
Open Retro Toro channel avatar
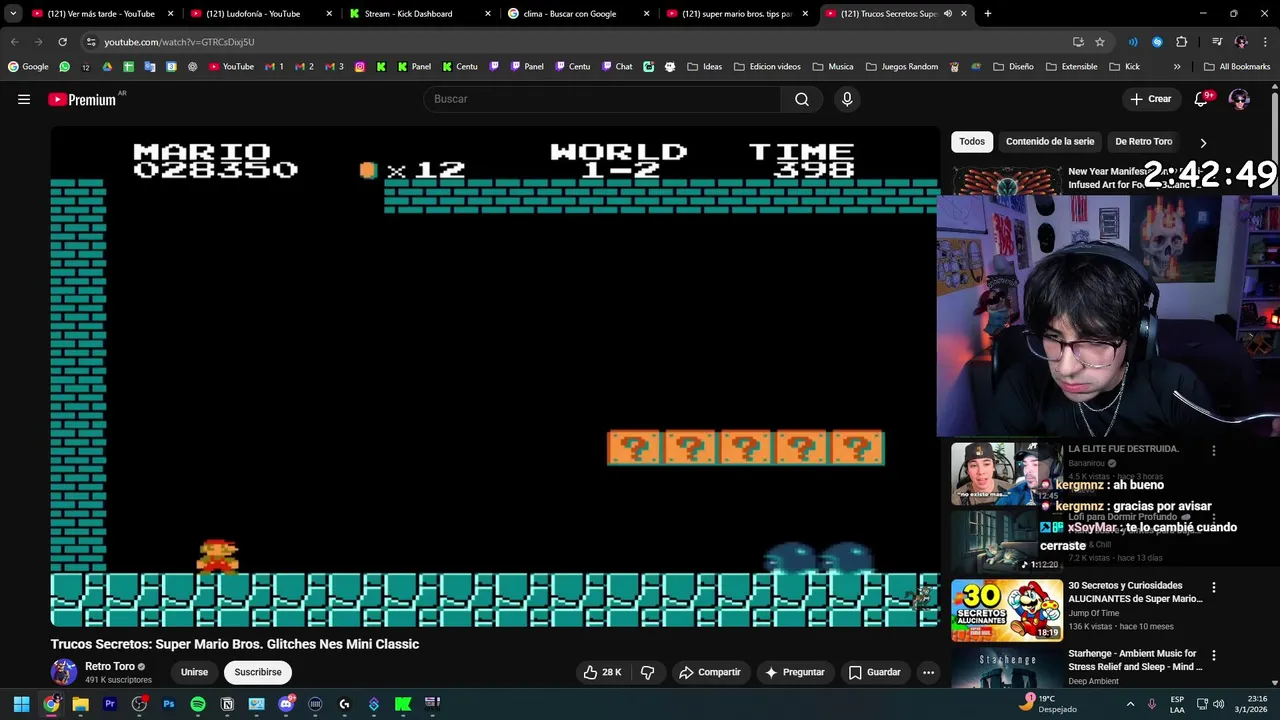(64, 672)
